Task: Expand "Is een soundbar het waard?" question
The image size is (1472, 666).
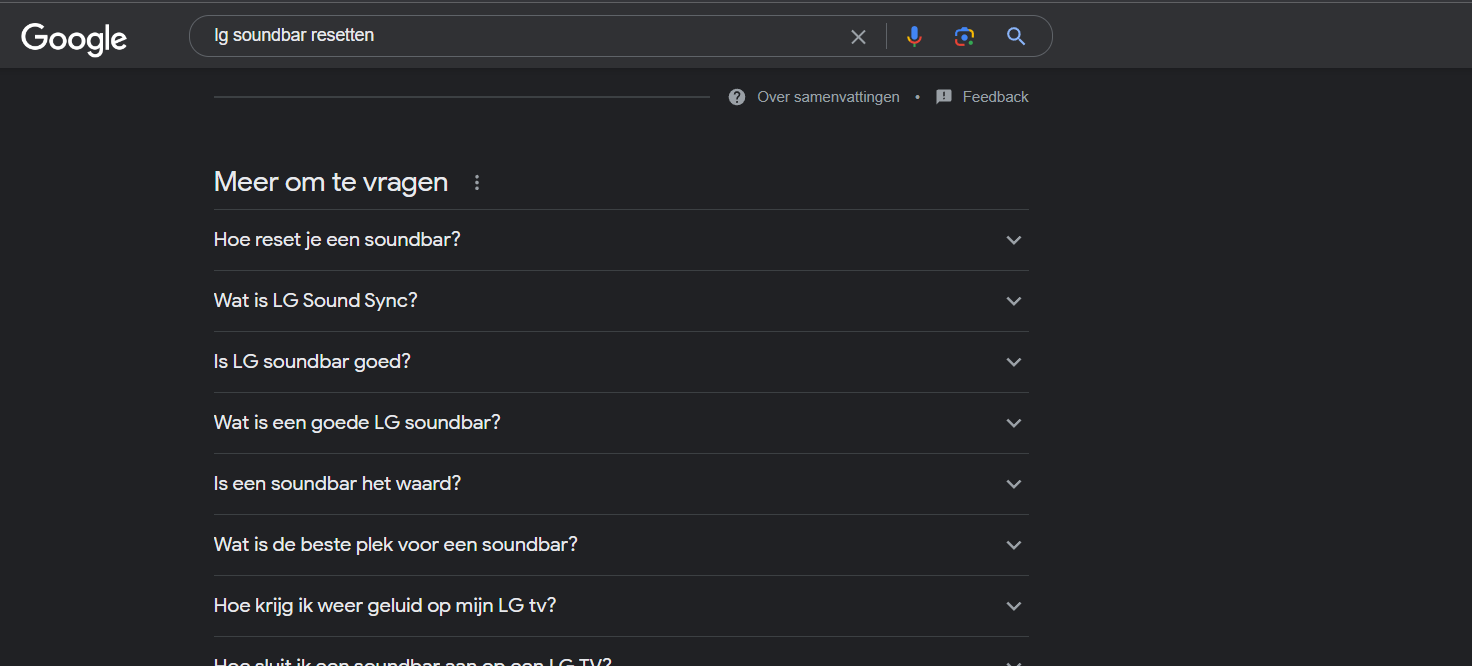Action: tap(337, 484)
